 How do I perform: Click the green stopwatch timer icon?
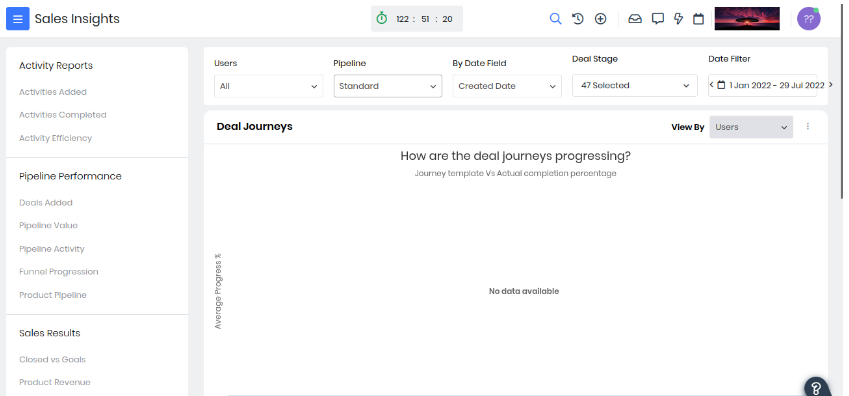coord(382,18)
